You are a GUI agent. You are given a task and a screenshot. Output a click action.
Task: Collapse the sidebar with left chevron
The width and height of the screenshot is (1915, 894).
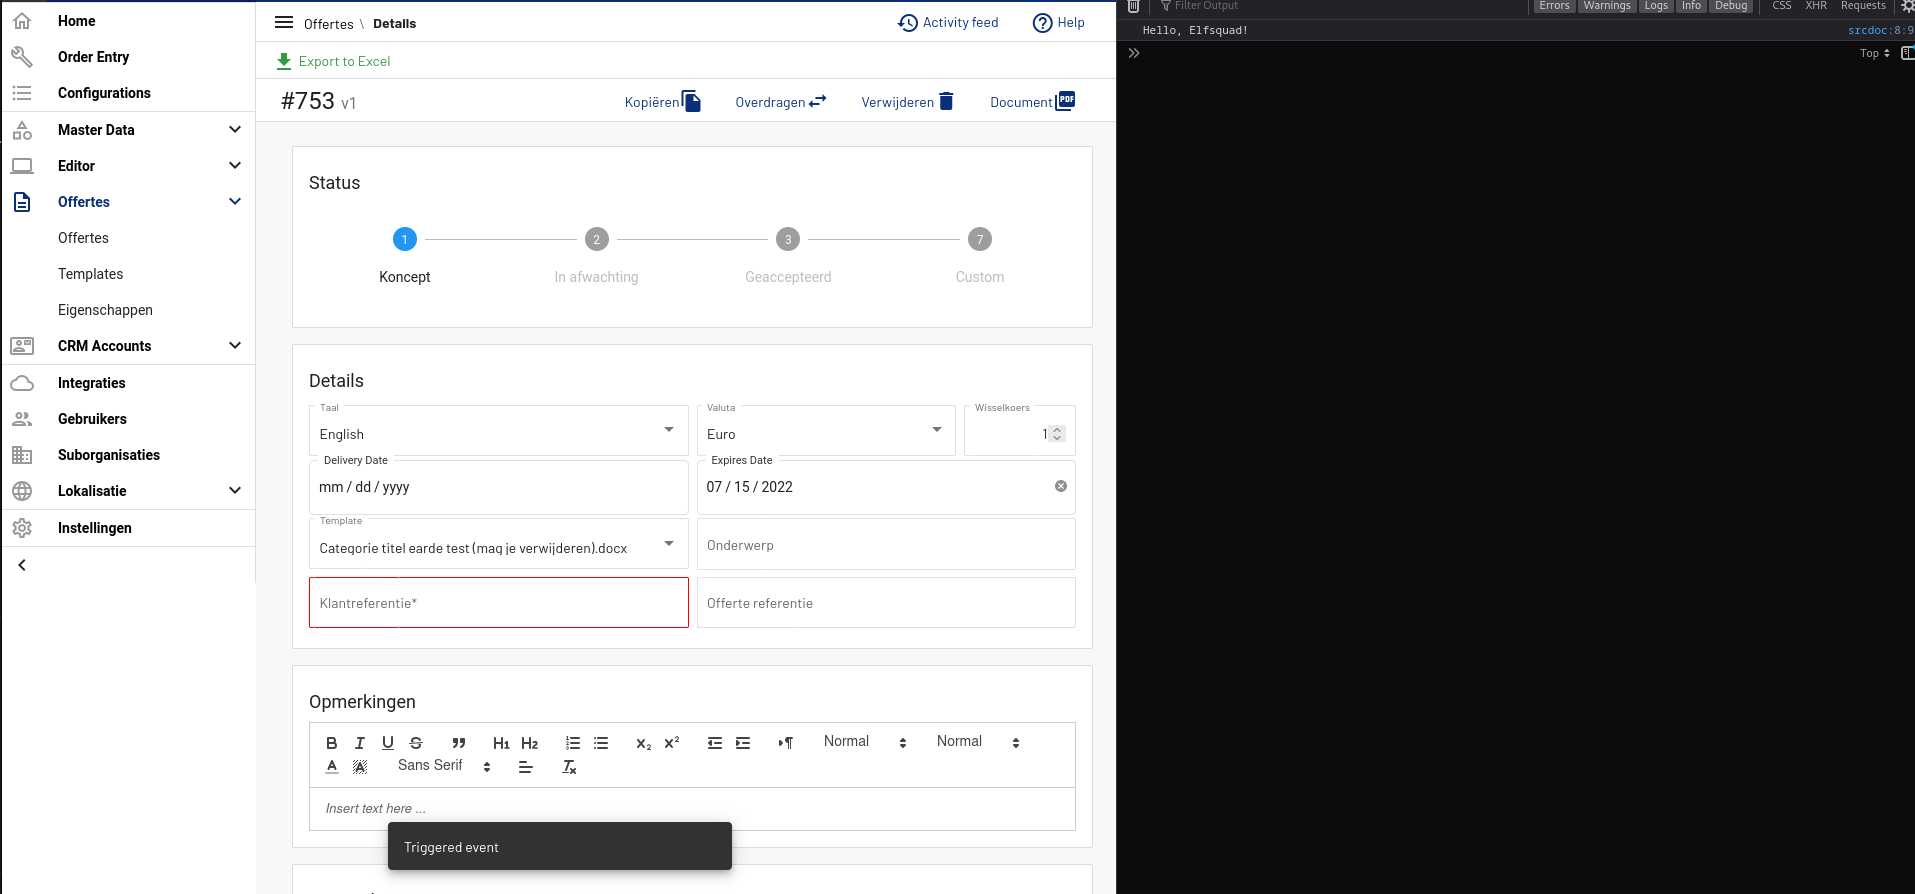pyautogui.click(x=22, y=565)
